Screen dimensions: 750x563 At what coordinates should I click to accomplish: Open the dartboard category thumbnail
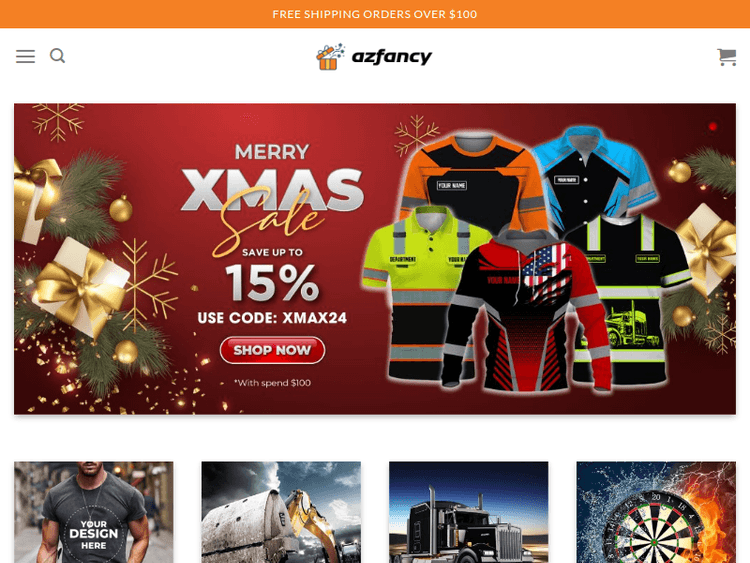[x=656, y=512]
